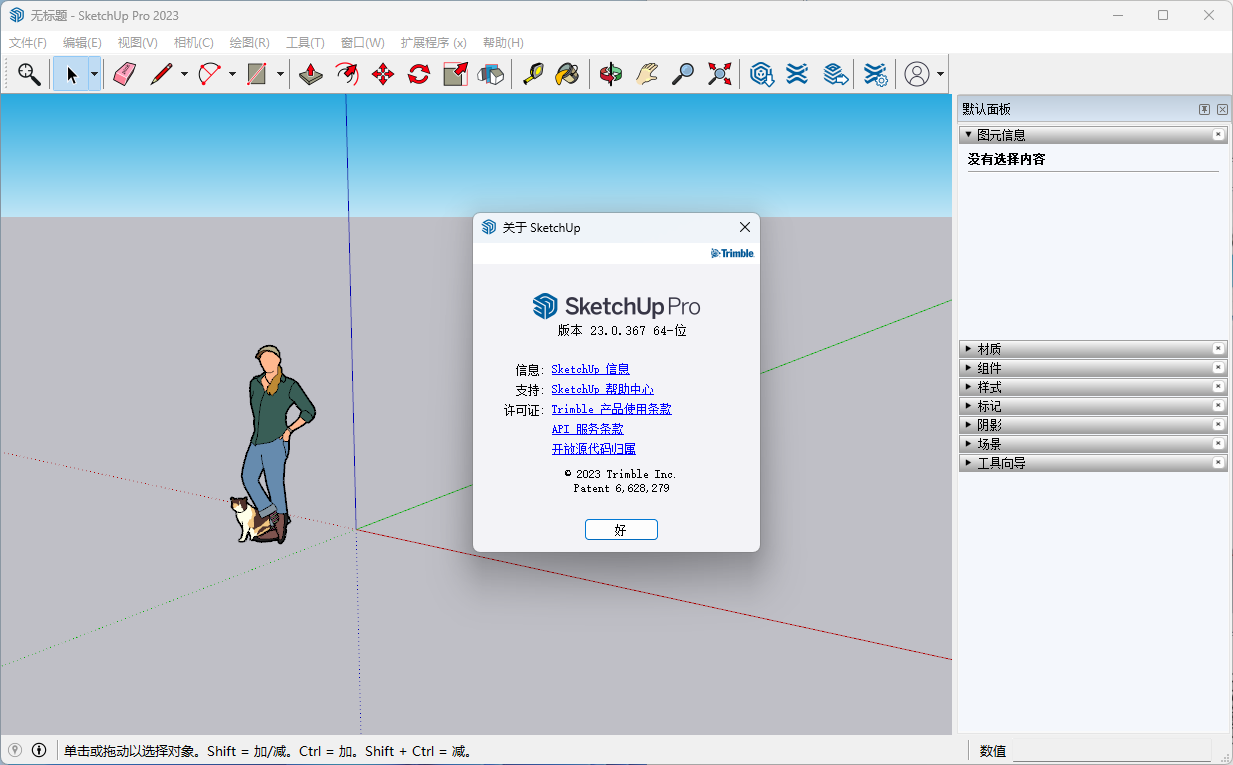Expand the 场景 panel

point(968,444)
